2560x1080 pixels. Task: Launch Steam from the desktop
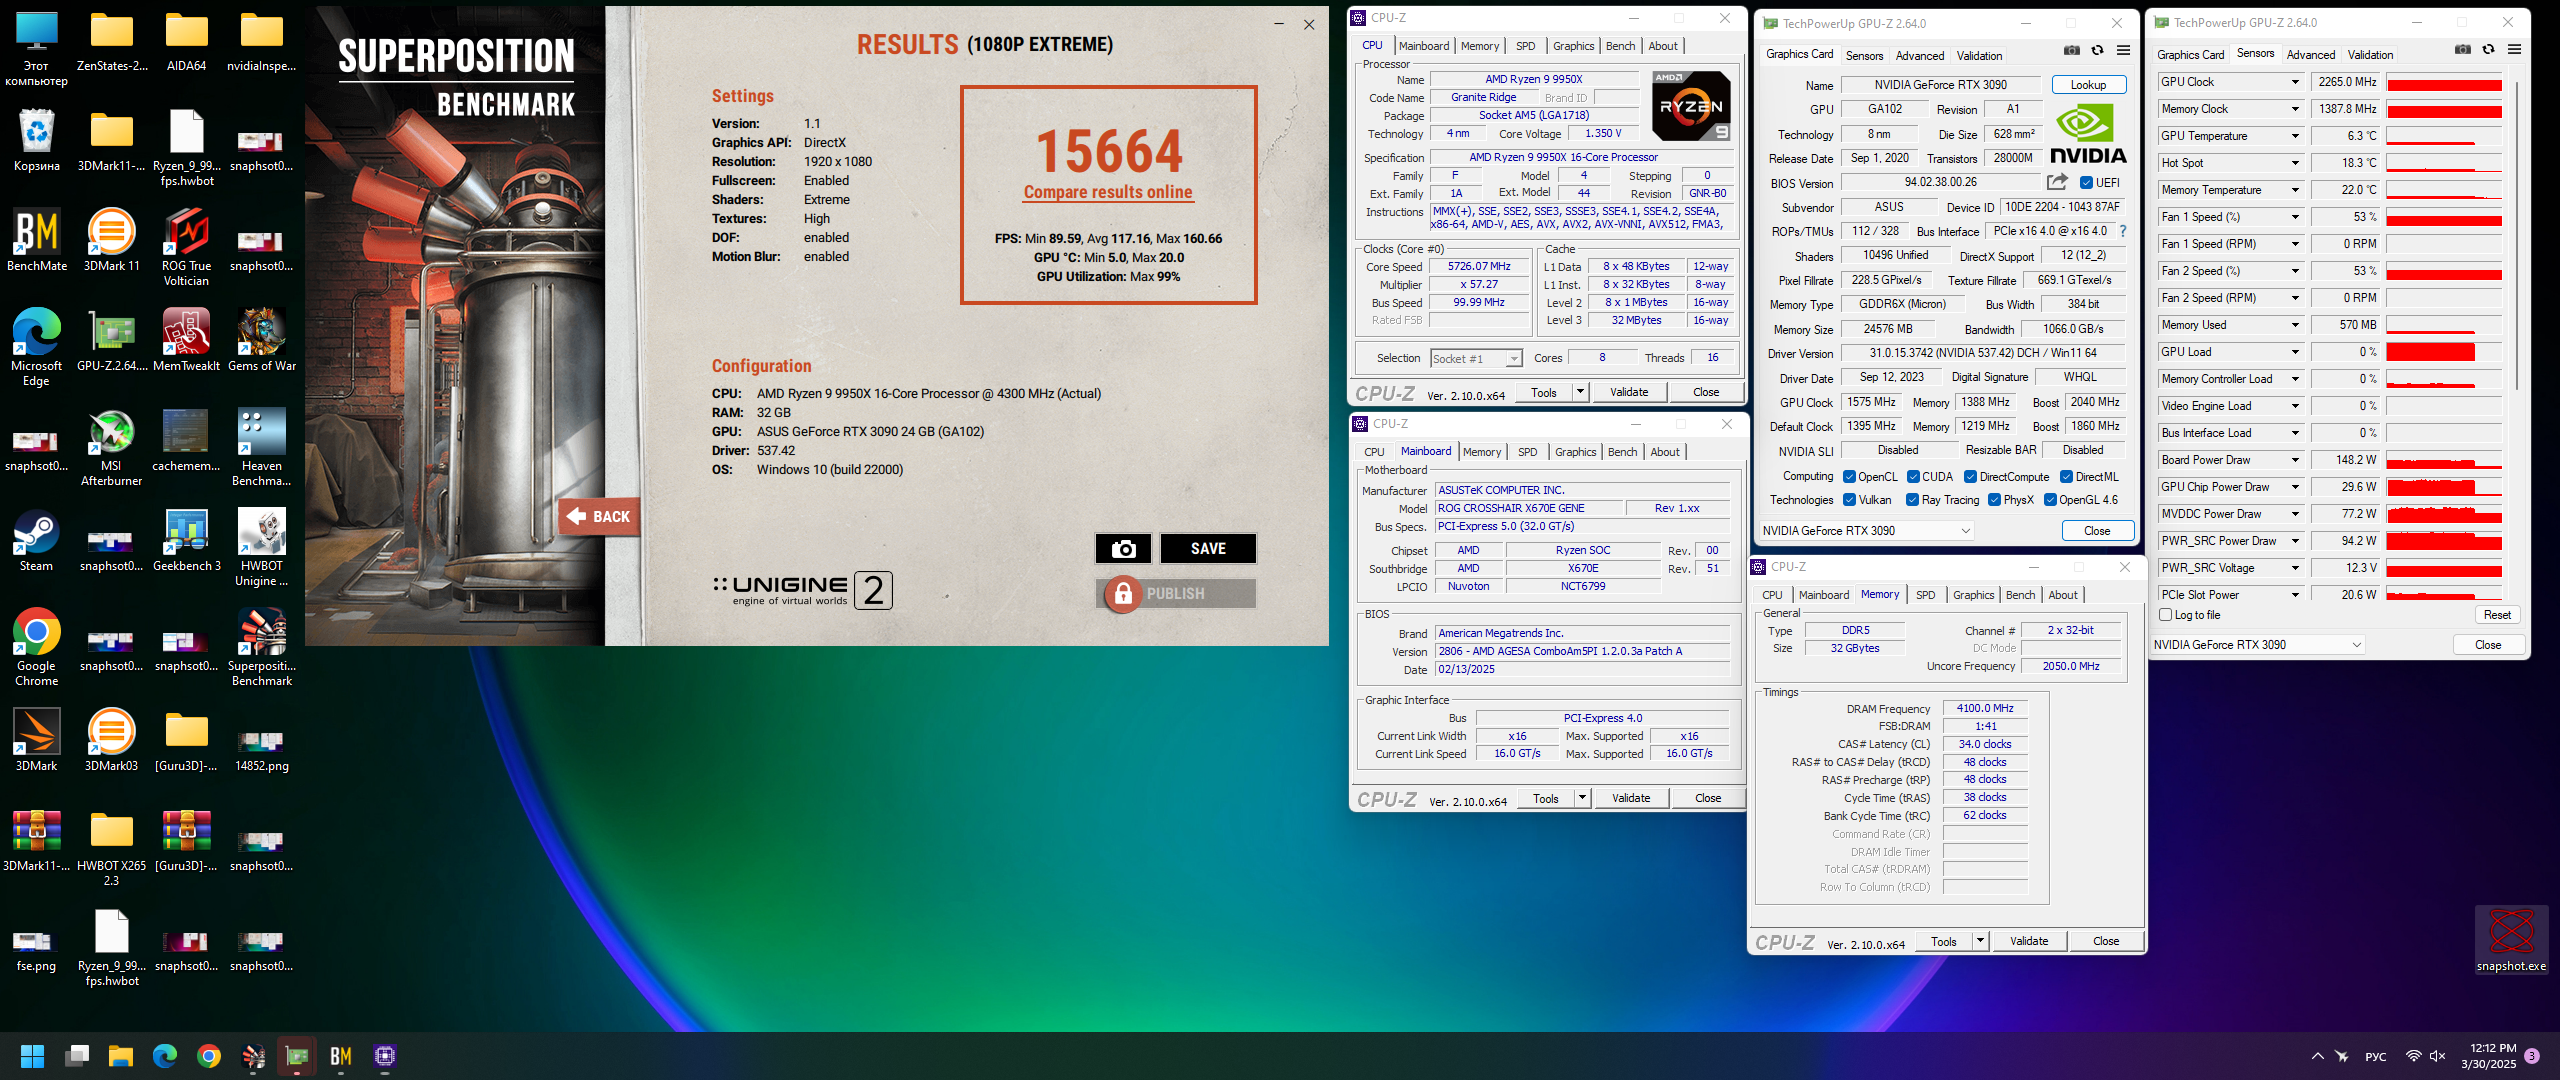coord(37,541)
